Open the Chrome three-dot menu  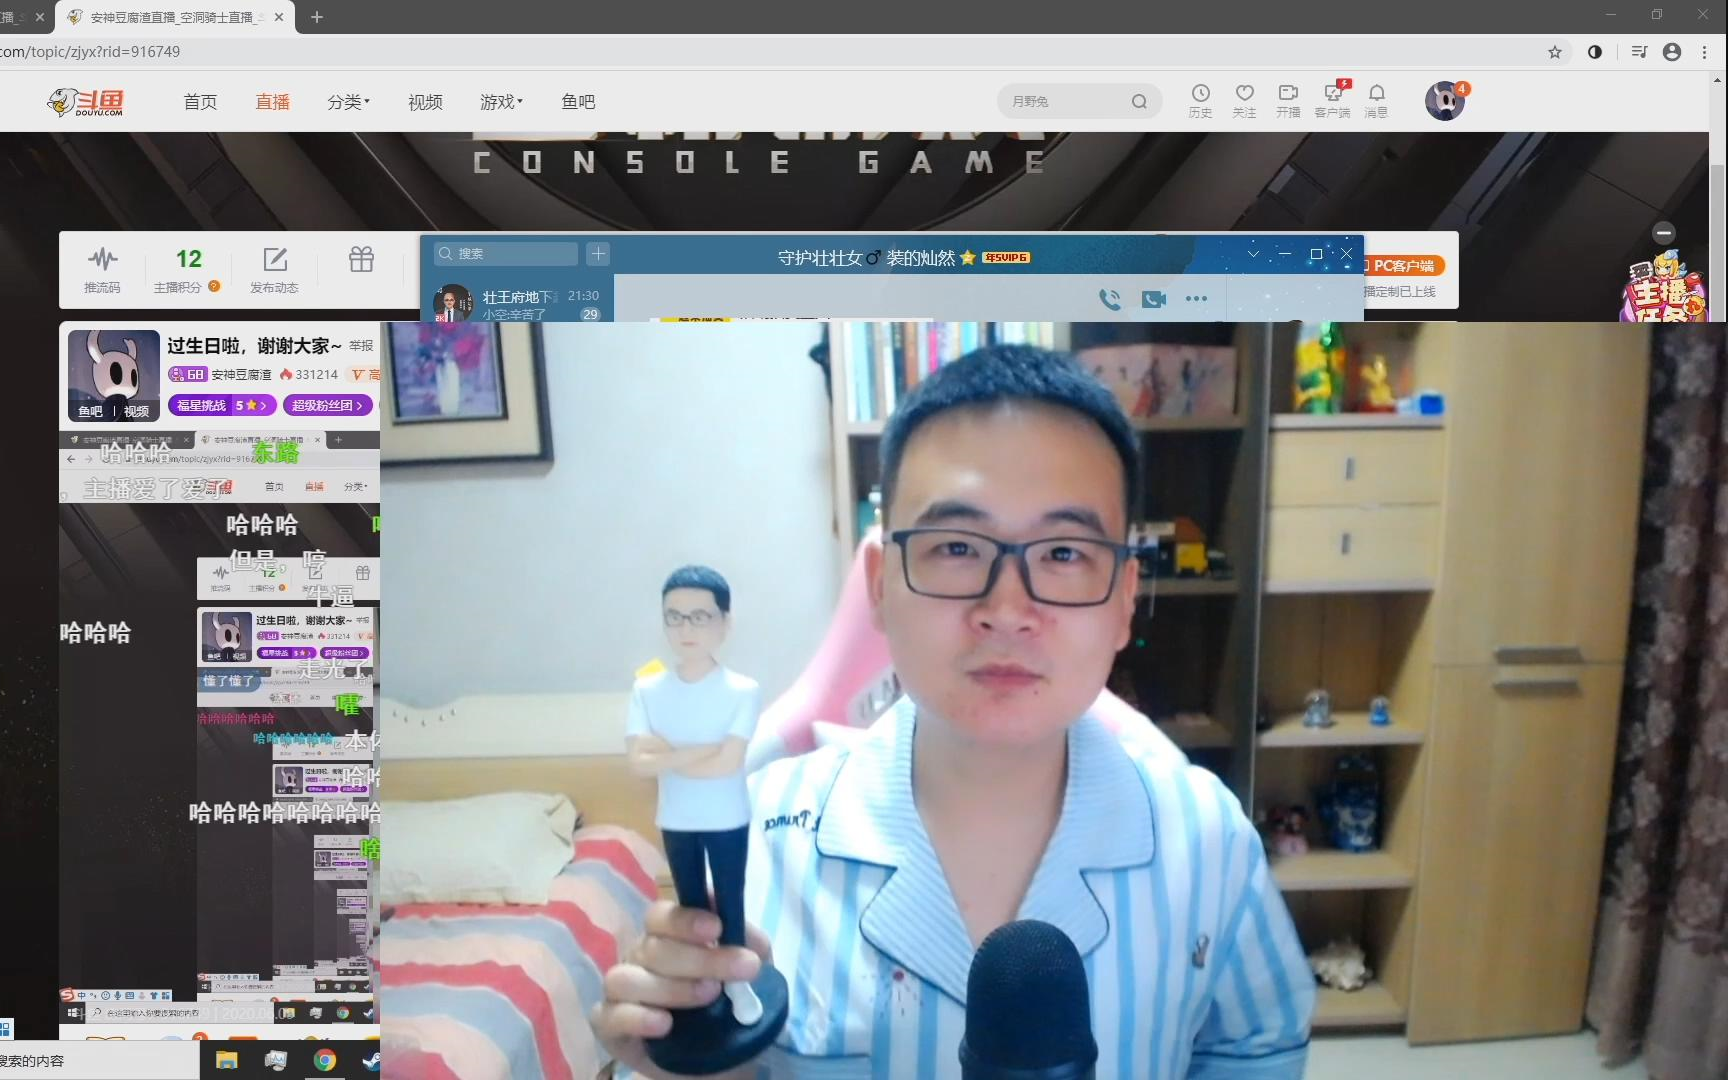click(1705, 52)
